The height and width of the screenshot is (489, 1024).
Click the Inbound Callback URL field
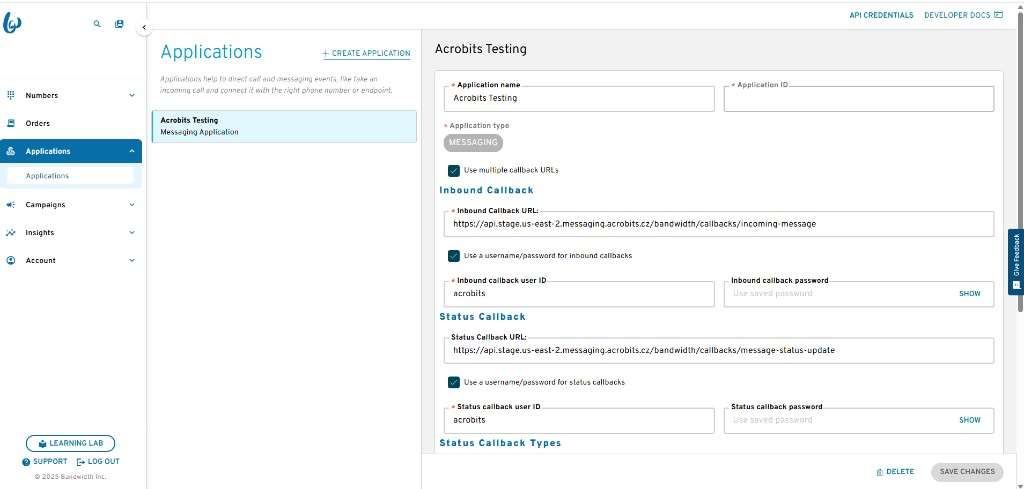click(719, 224)
